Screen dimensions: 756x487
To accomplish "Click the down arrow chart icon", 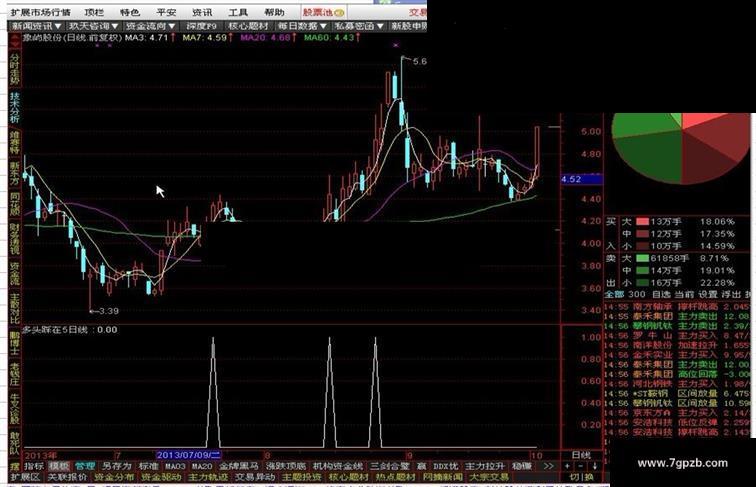I will pyautogui.click(x=594, y=466).
